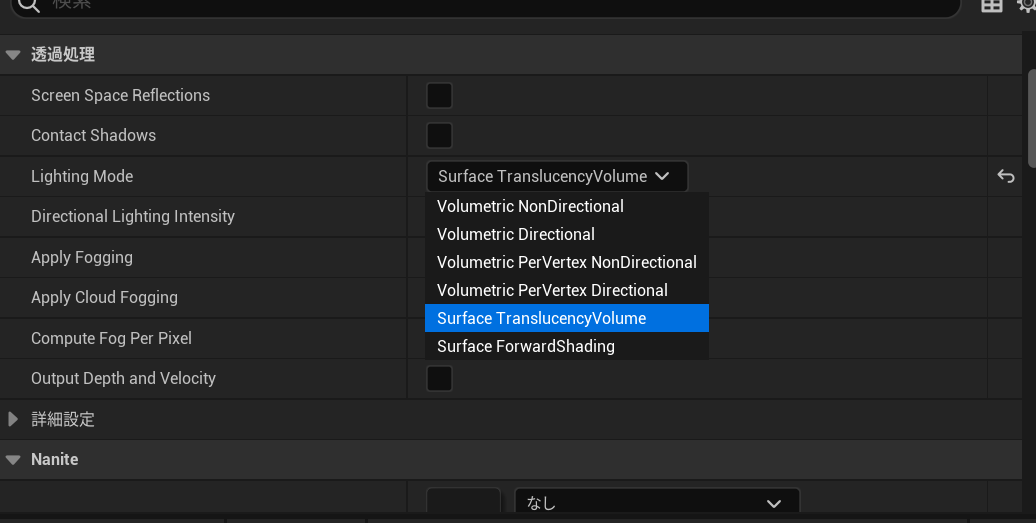Choose the Volumetric Directional option
This screenshot has width=1036, height=523.
[516, 235]
